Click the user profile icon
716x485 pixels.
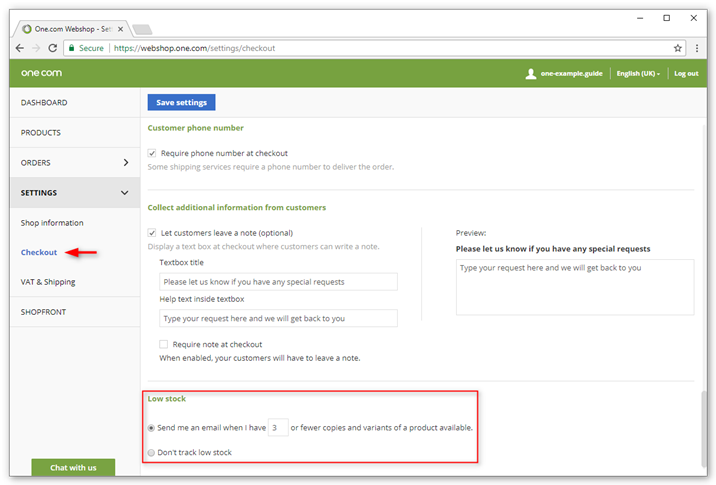coord(531,74)
